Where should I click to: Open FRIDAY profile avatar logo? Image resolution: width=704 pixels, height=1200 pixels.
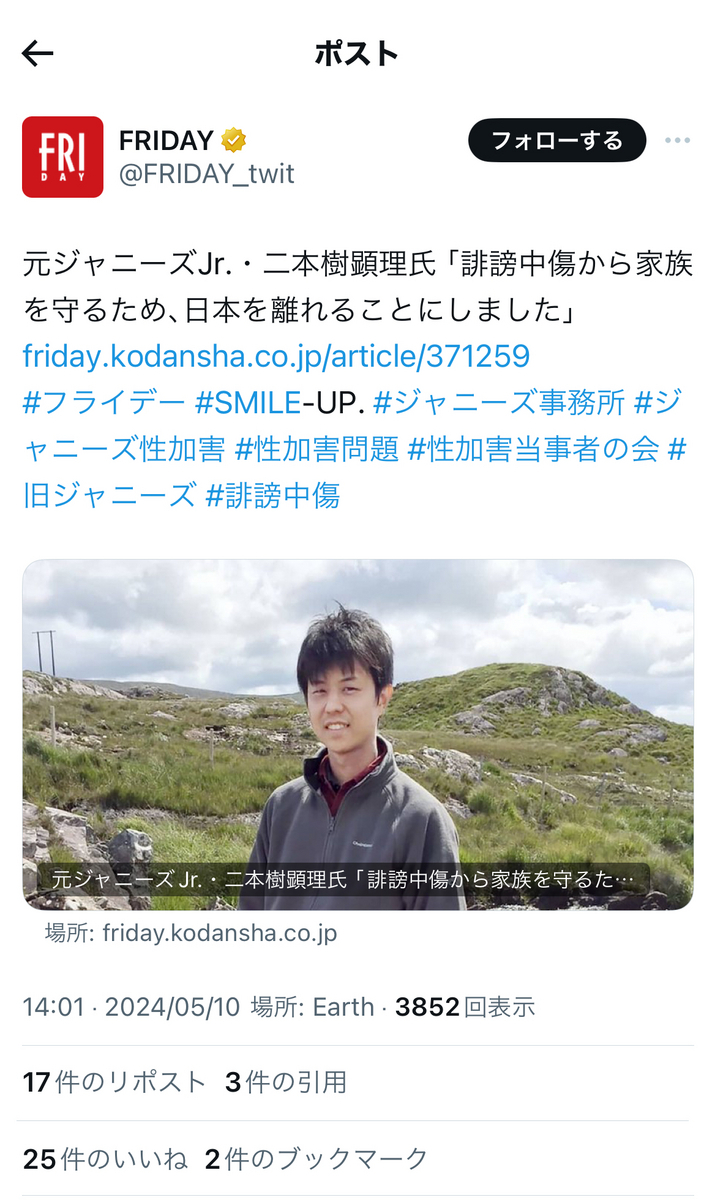[63, 157]
